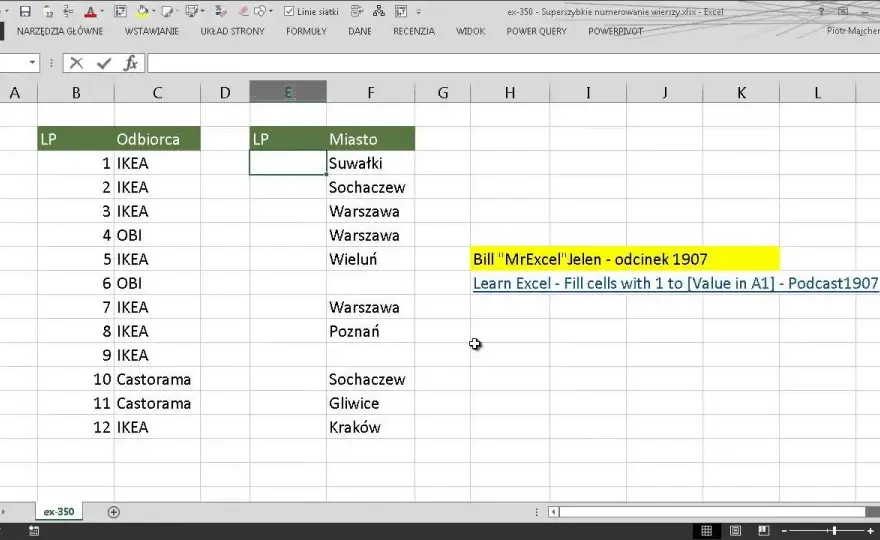
Task: Click the red font color letter A
Action: click(x=90, y=11)
